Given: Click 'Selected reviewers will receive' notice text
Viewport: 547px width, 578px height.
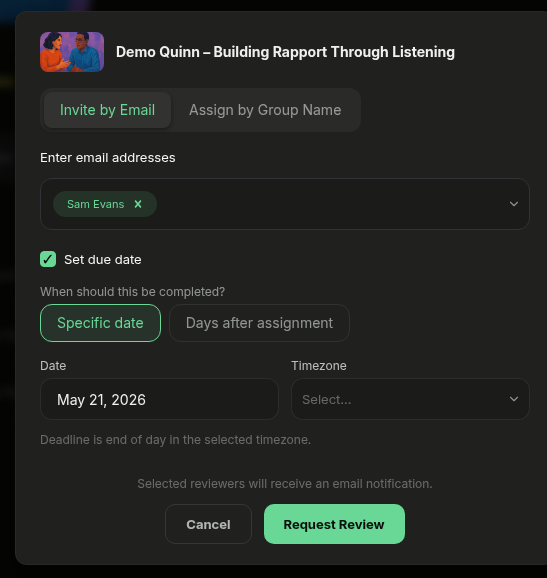Looking at the screenshot, I should point(285,484).
